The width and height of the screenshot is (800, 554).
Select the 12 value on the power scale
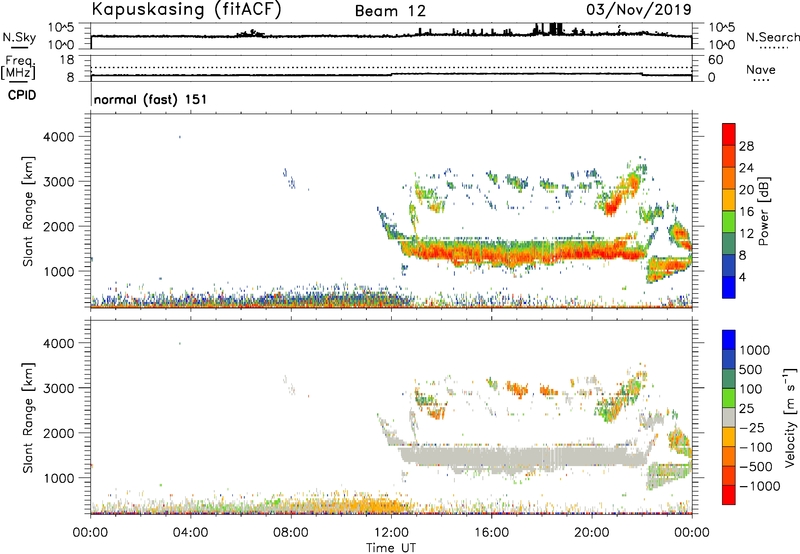[746, 234]
